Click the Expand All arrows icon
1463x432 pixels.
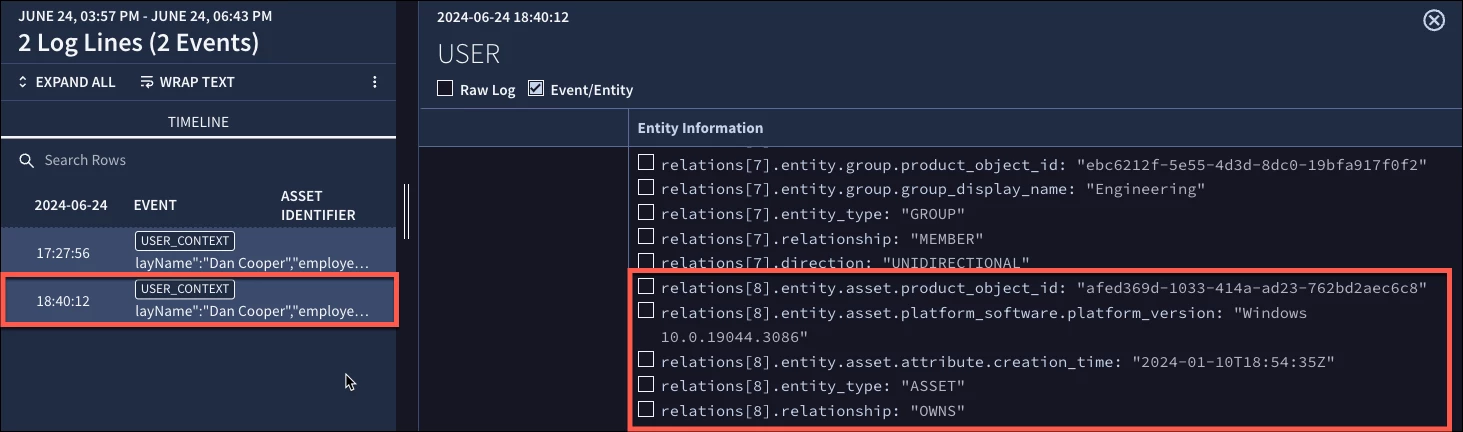point(24,82)
